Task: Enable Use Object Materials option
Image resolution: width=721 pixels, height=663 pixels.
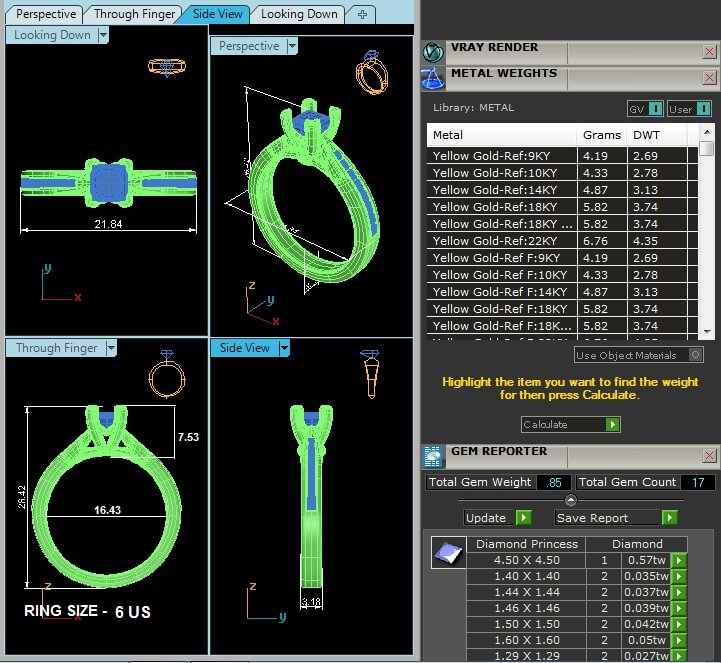Action: tap(696, 355)
